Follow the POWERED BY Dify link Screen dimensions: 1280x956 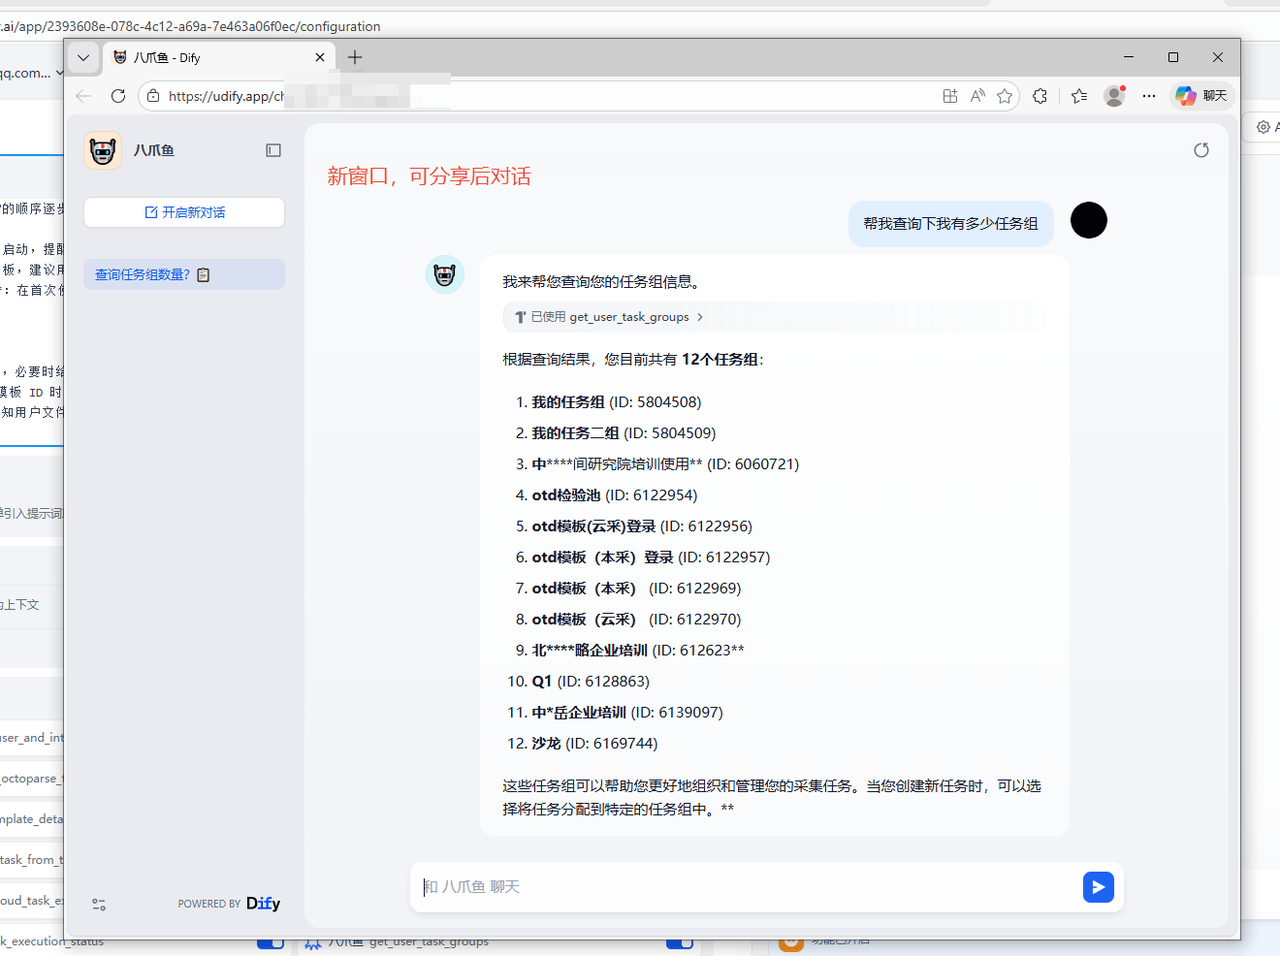pos(229,903)
